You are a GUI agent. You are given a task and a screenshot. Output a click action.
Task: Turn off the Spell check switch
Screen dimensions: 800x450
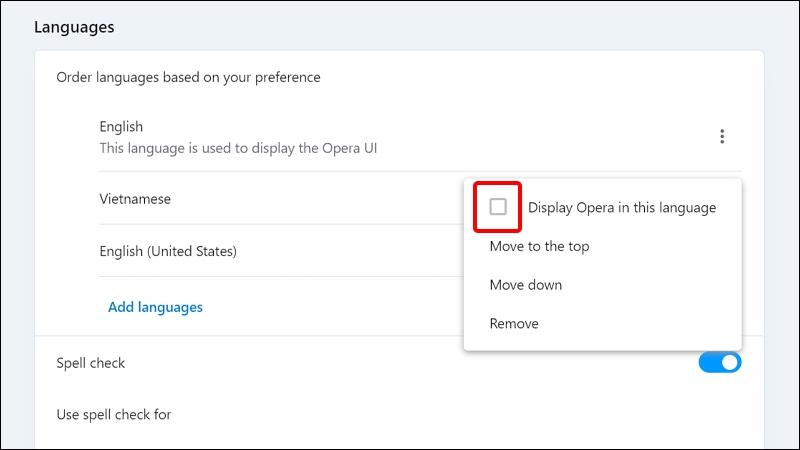point(720,362)
